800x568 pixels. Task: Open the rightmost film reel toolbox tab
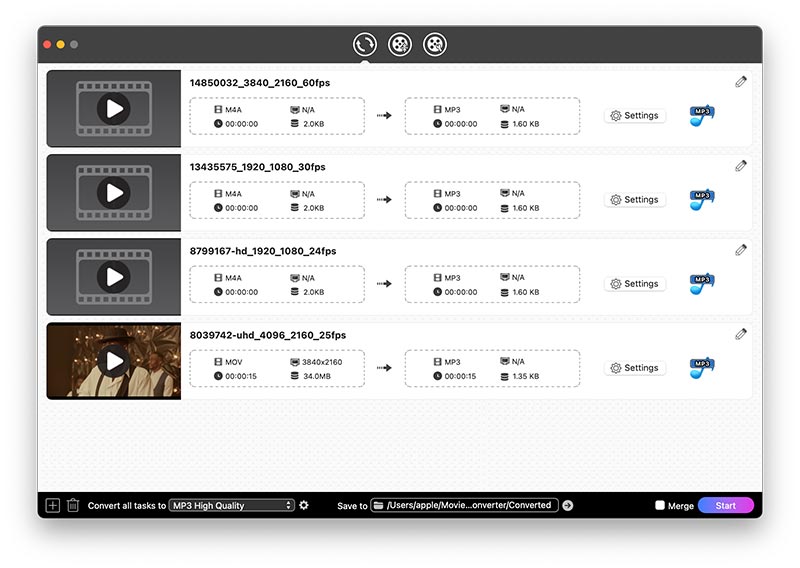click(434, 44)
